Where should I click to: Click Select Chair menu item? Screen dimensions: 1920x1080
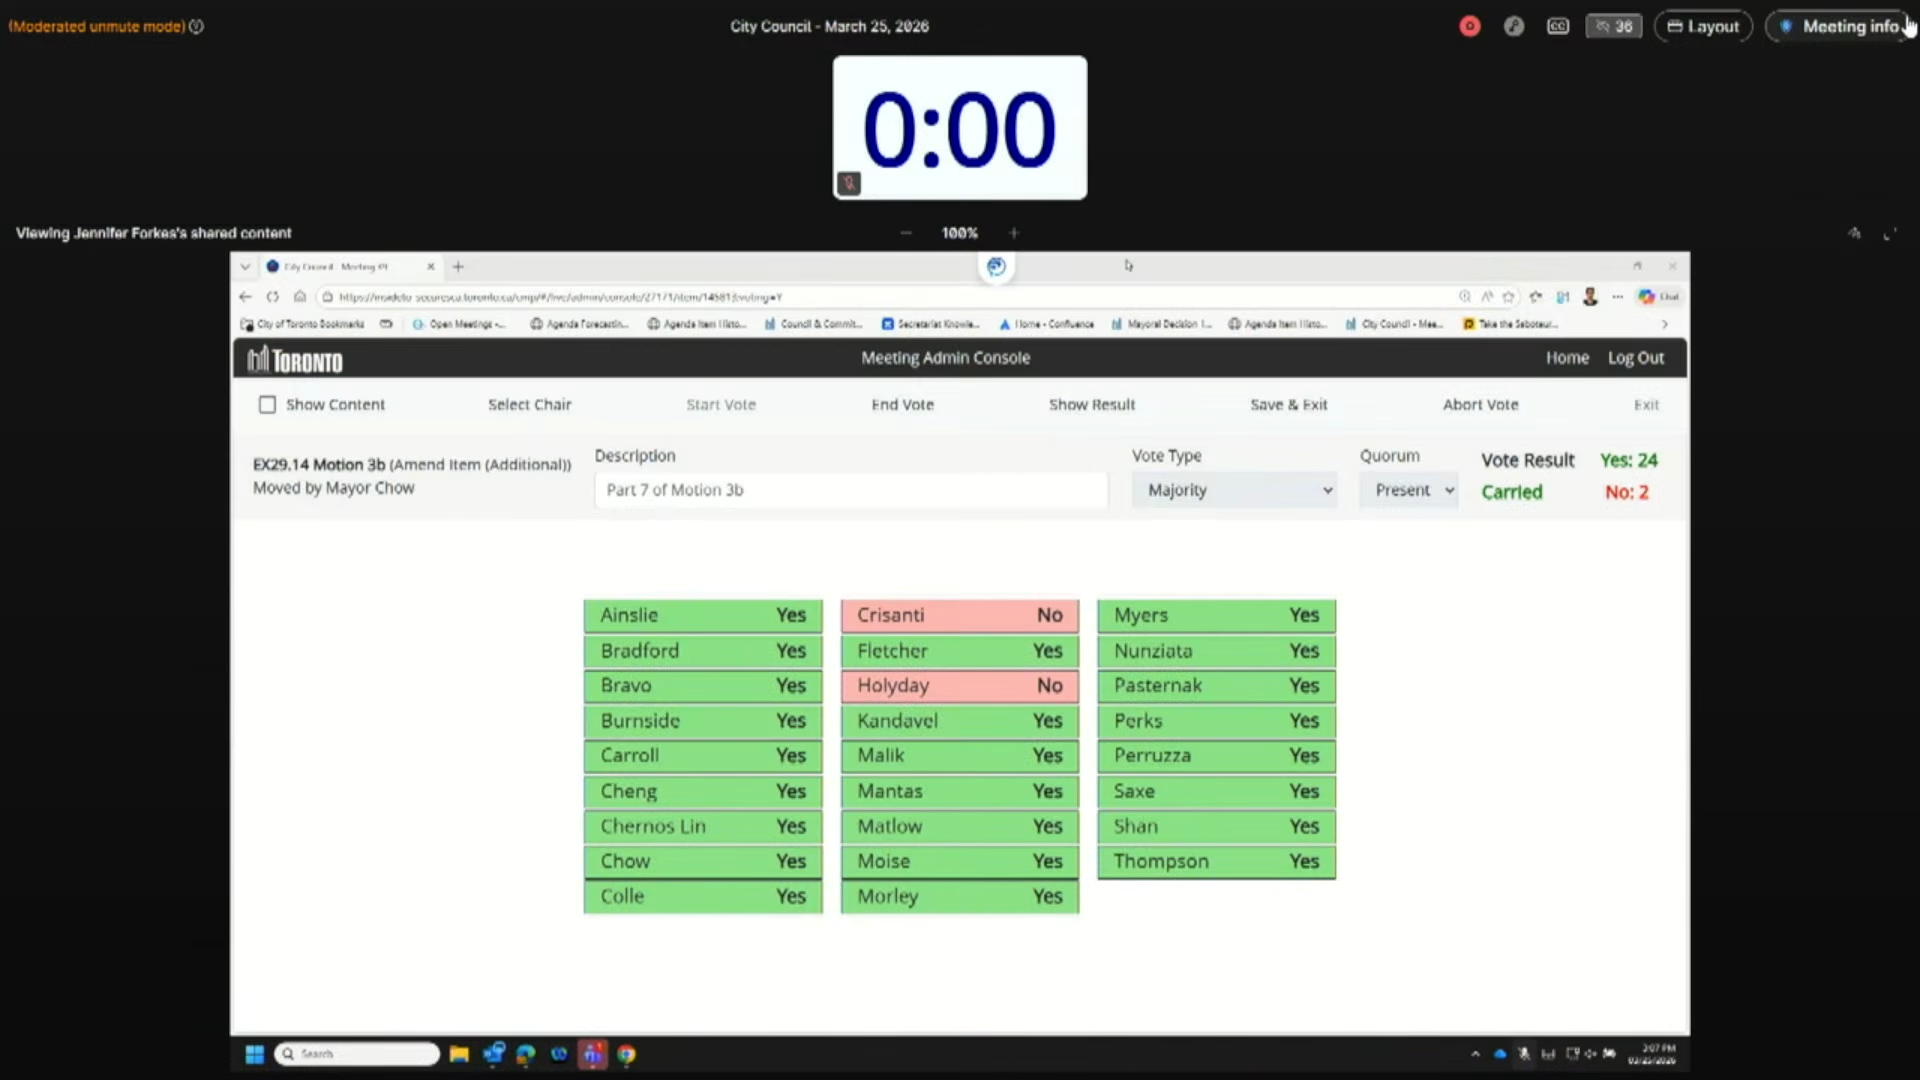529,405
